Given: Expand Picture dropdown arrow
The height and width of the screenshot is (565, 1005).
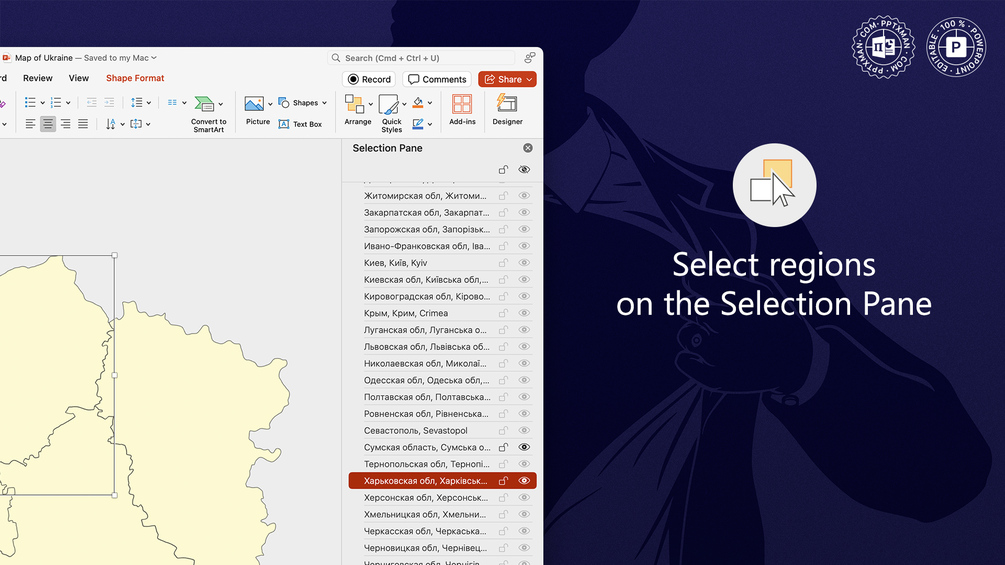Looking at the screenshot, I should 270,104.
